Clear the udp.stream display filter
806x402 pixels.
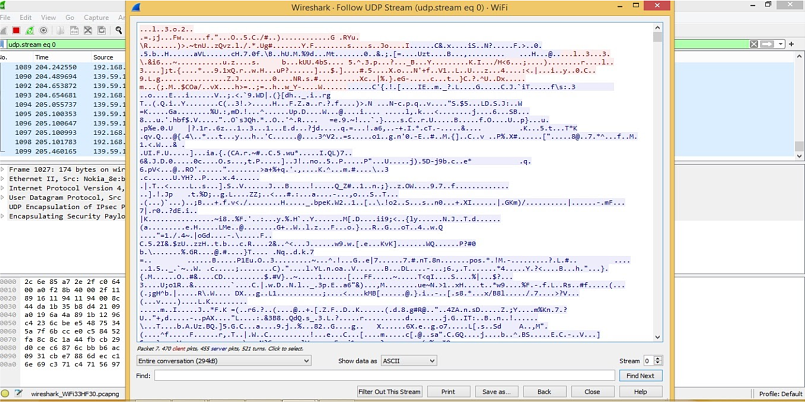[x=754, y=44]
